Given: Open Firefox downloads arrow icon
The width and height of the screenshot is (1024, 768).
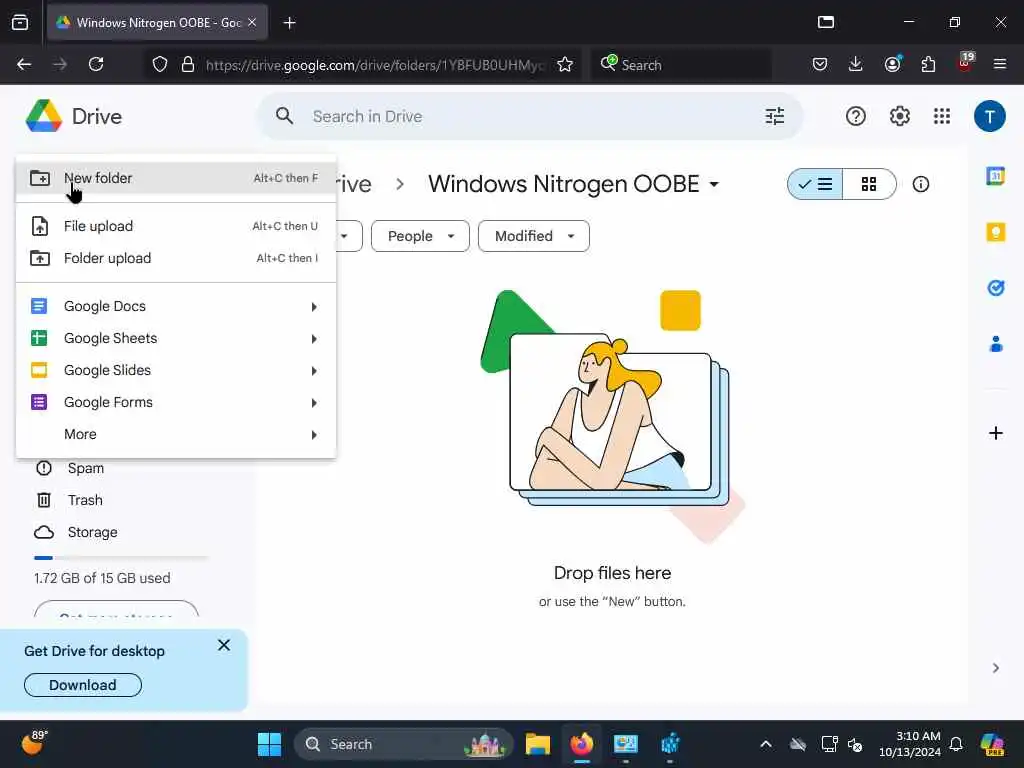Looking at the screenshot, I should coord(856,64).
